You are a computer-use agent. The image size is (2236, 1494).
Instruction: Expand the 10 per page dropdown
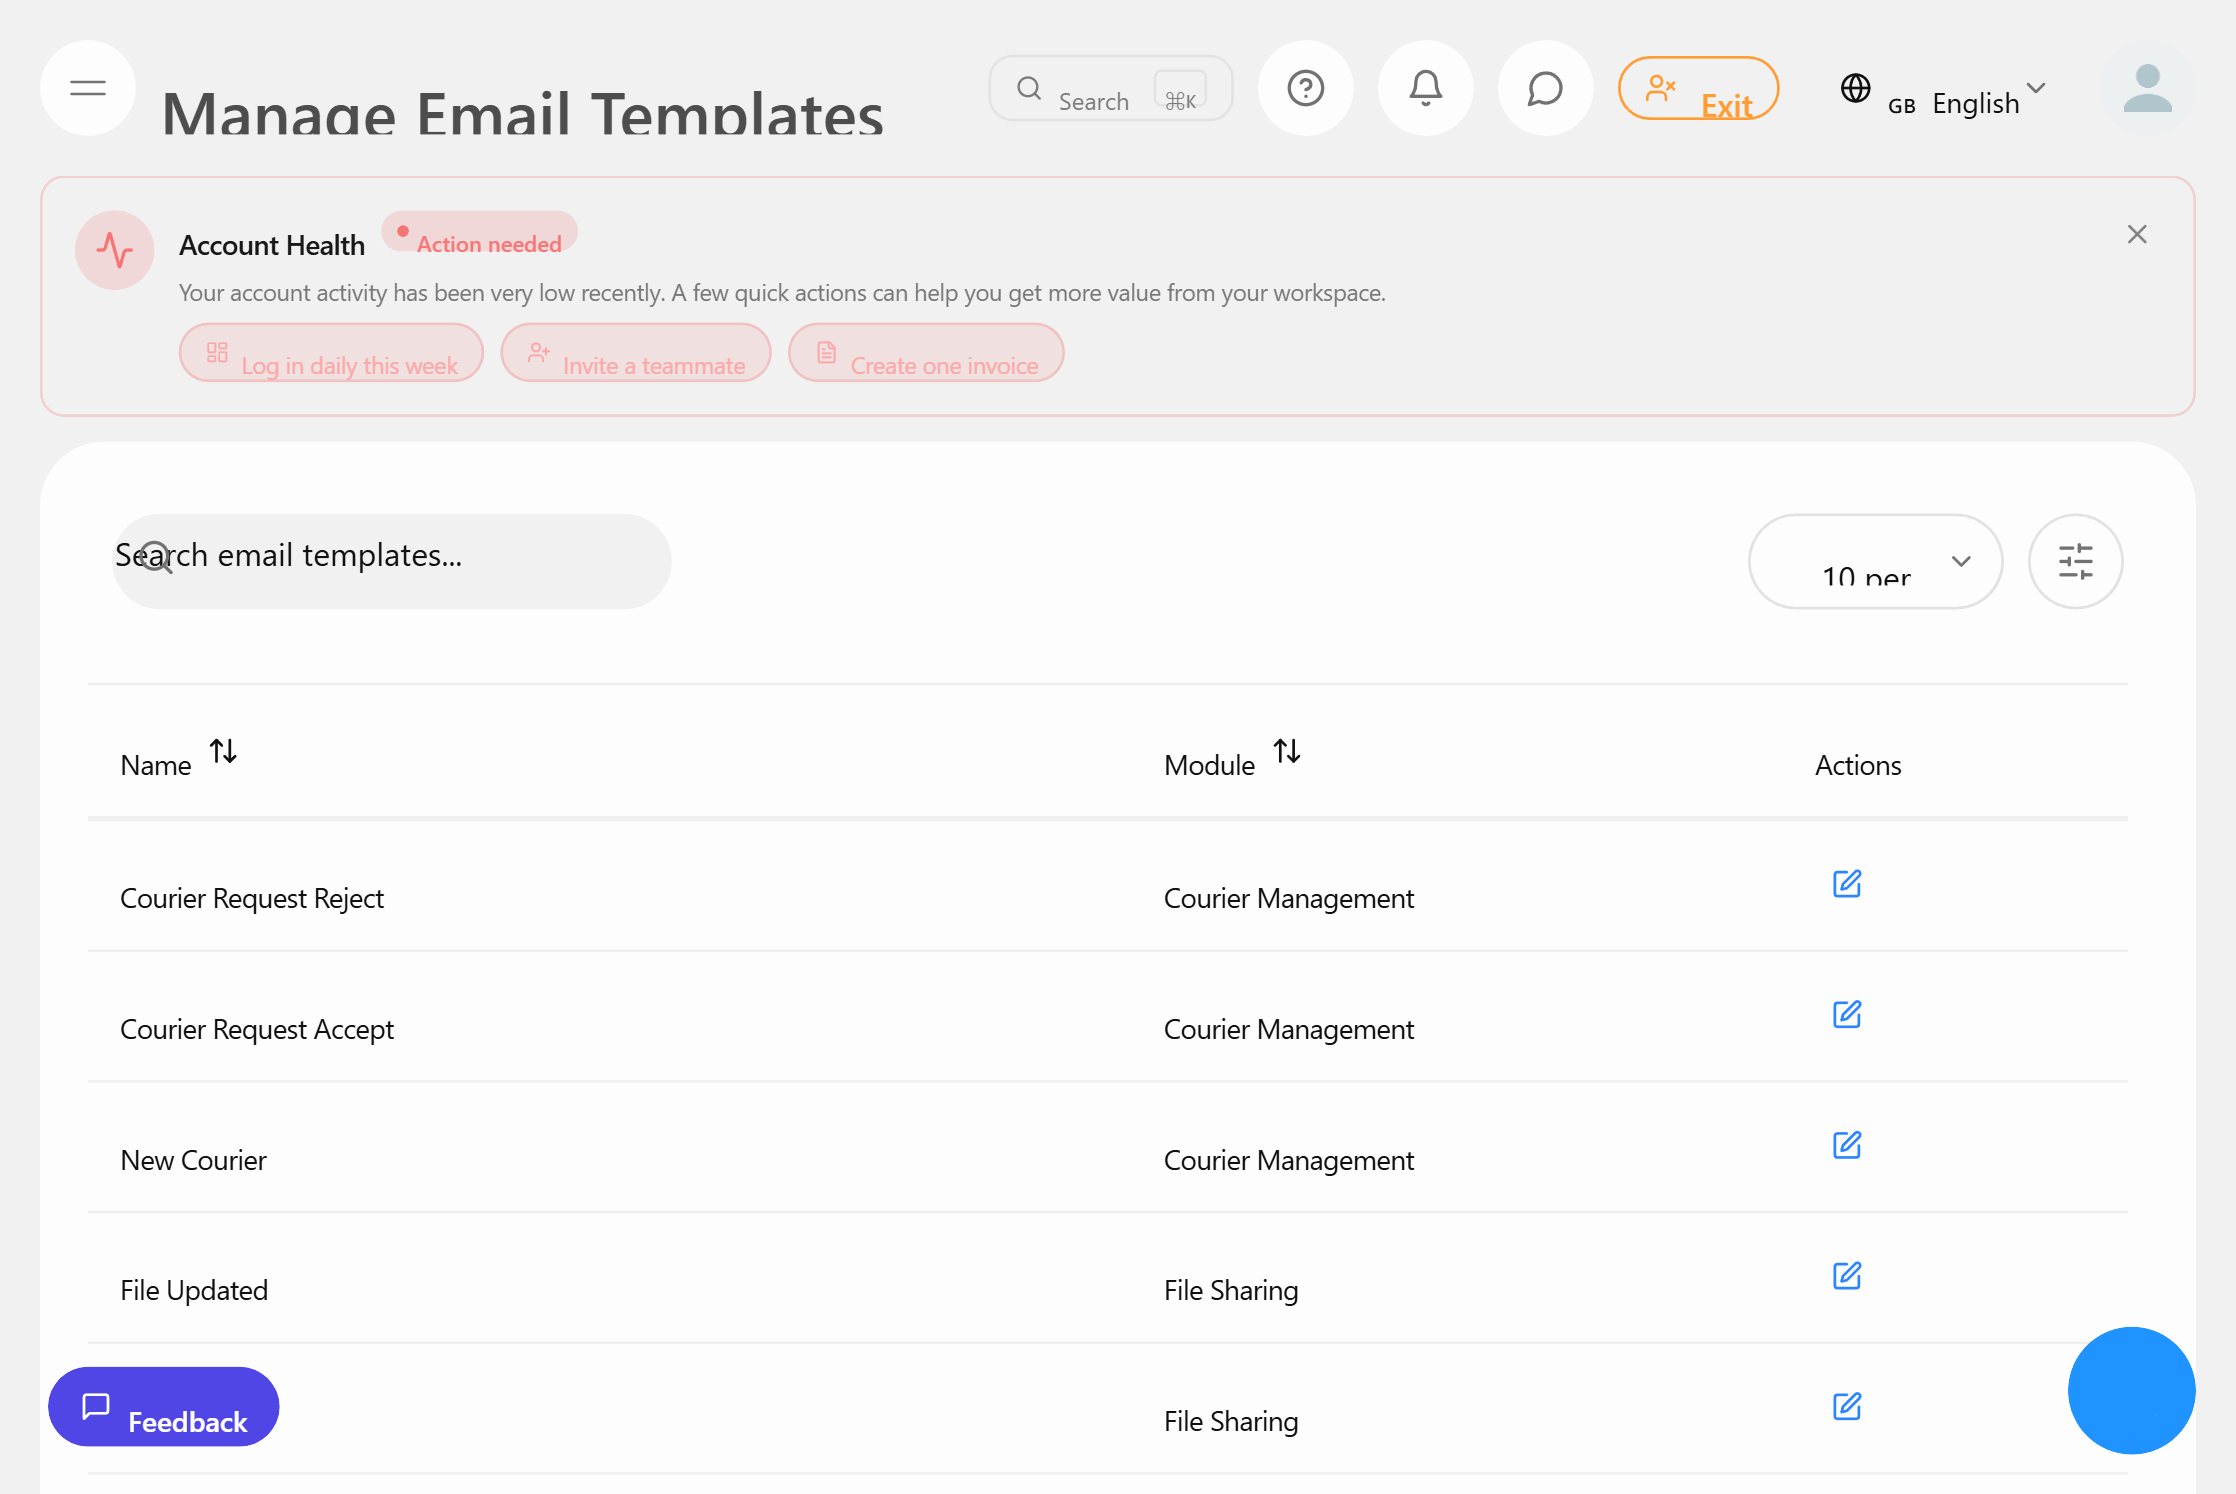click(x=1875, y=561)
